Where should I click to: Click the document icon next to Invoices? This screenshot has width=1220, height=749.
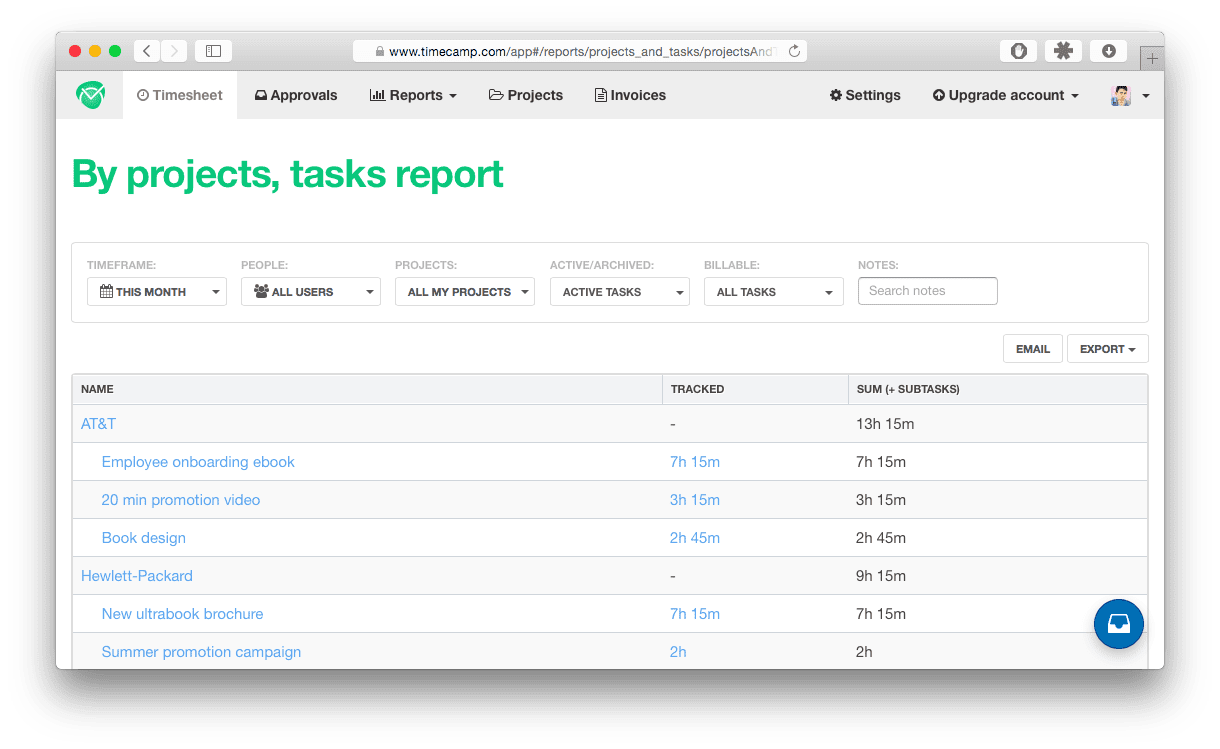(599, 94)
